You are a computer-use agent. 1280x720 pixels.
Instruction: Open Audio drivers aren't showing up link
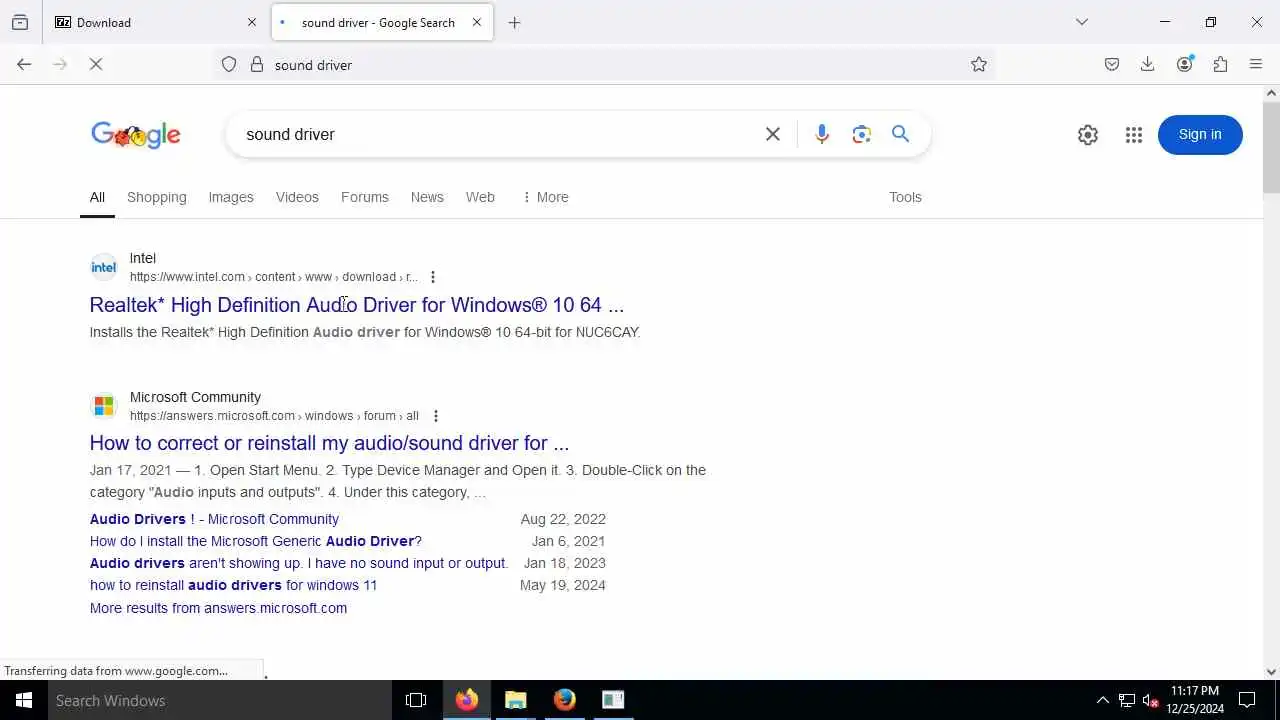click(x=299, y=563)
